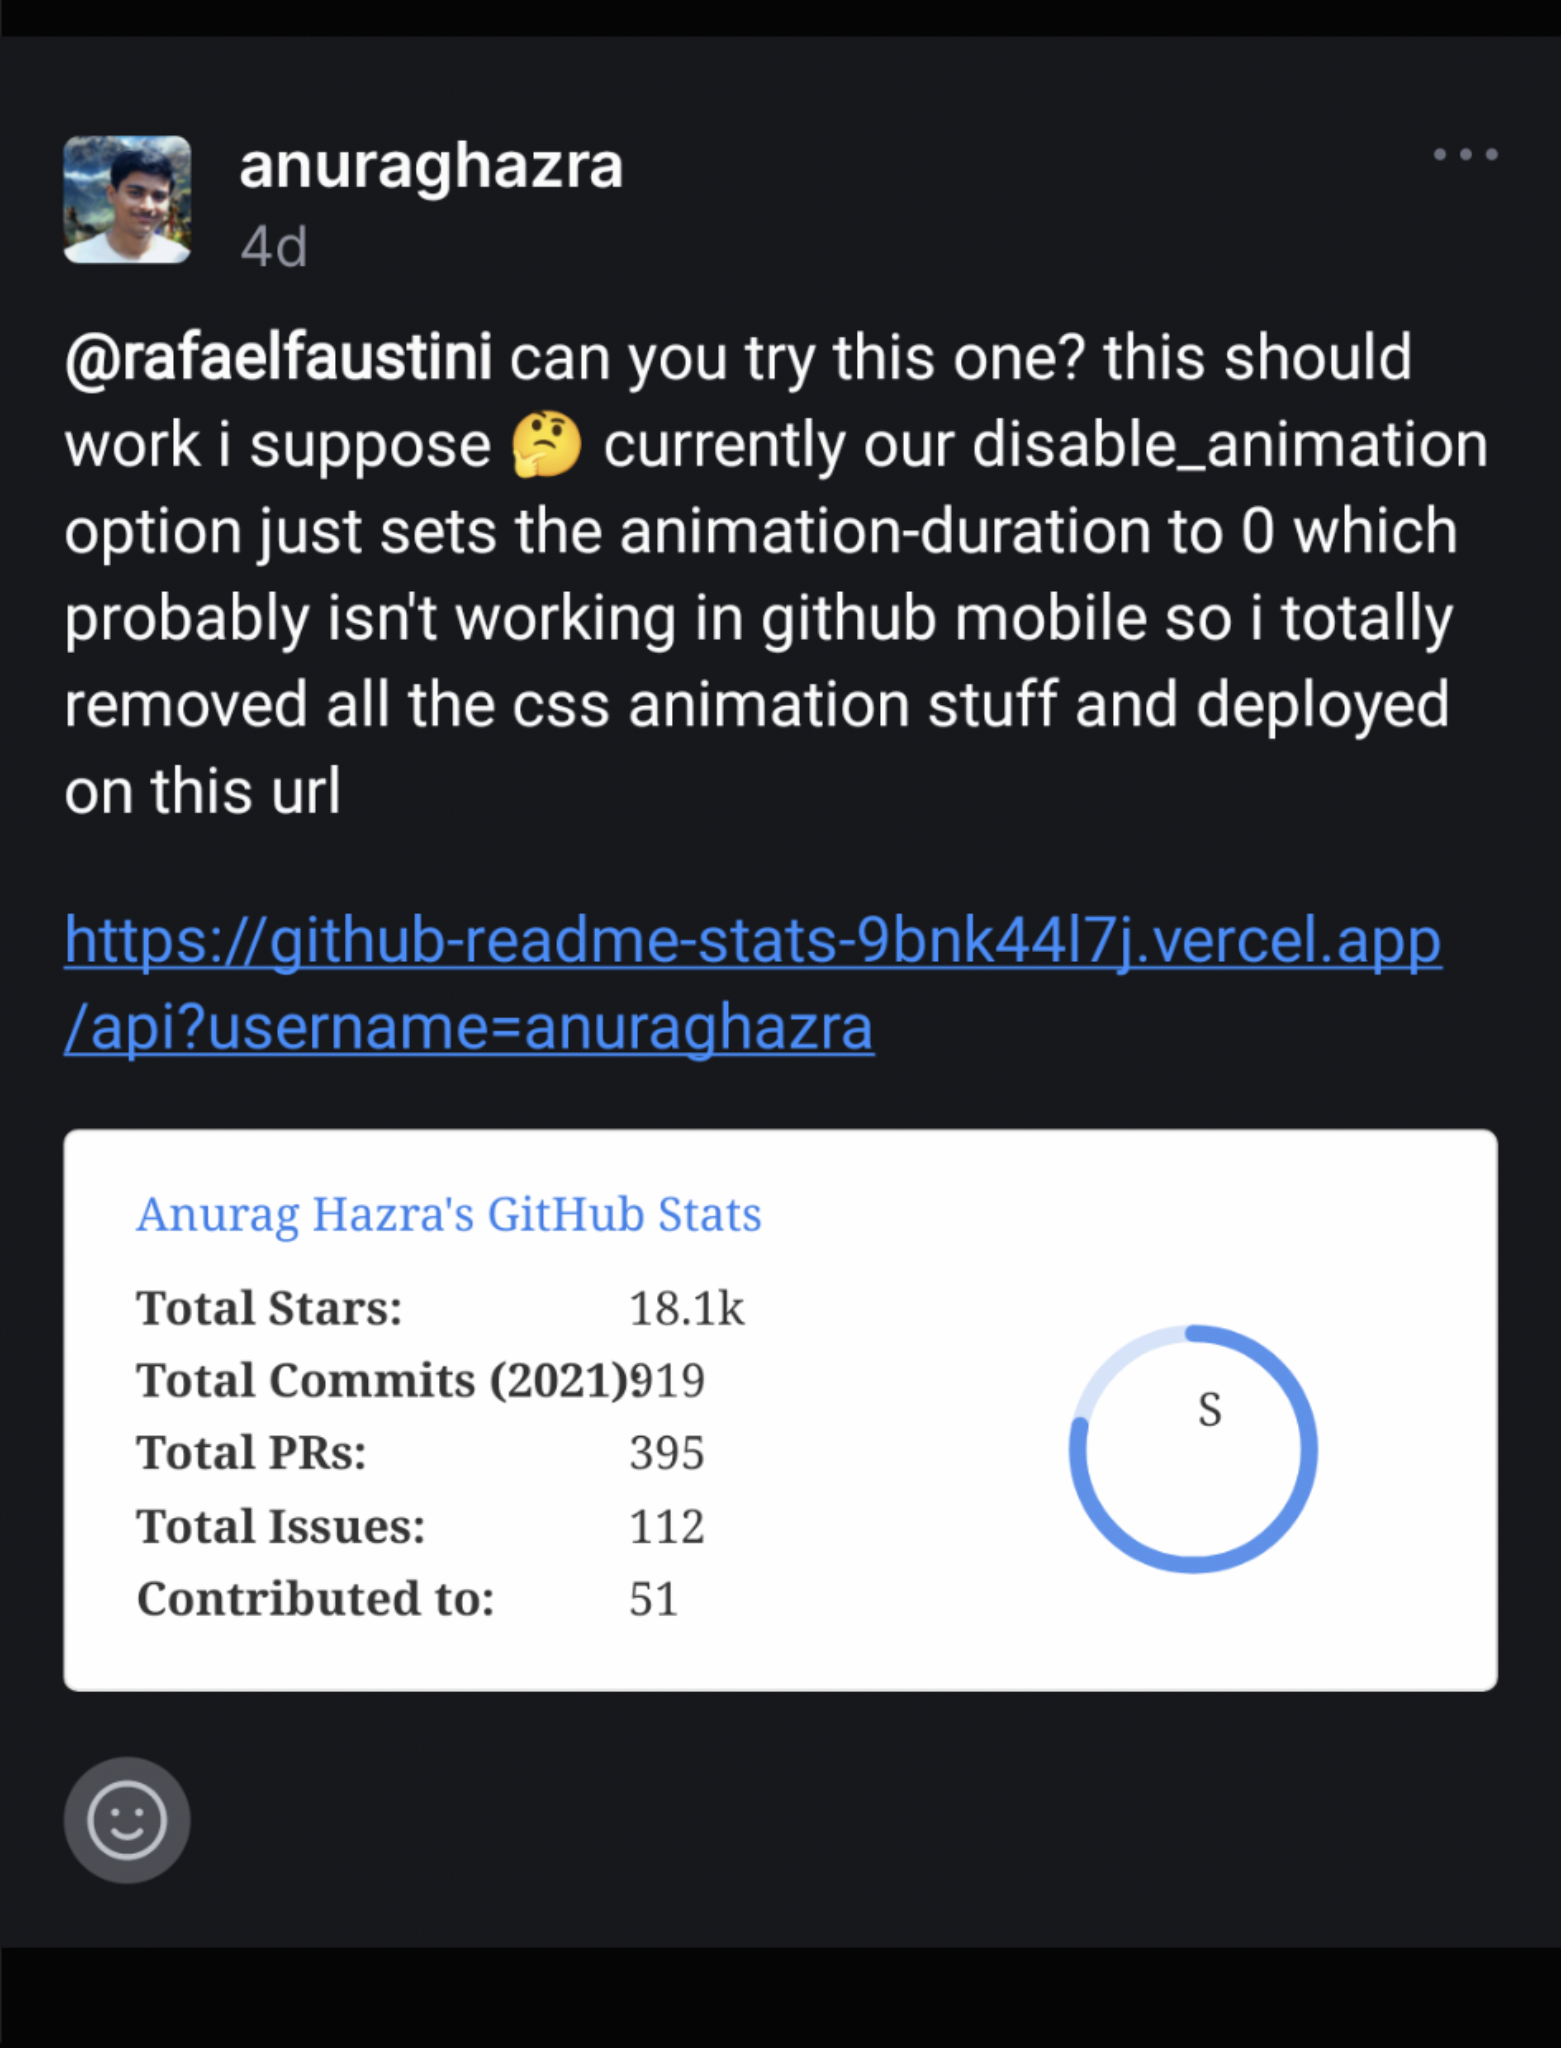Select the Total Issues 112 row
Viewport: 1561px width, 2048px height.
coord(666,1524)
